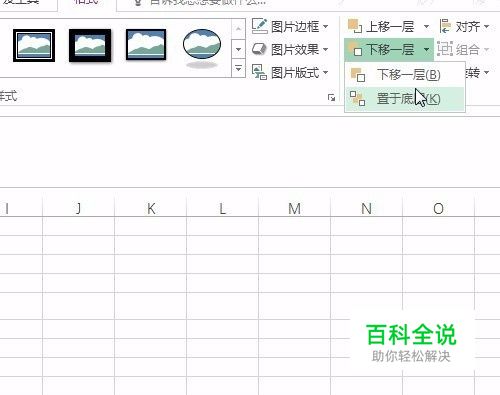Select column K header
500x395 pixels.
click(151, 209)
